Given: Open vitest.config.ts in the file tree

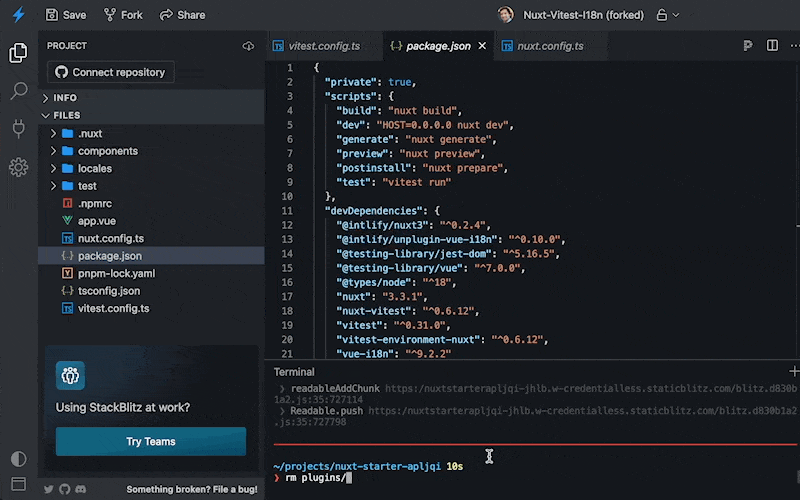Looking at the screenshot, I should (x=151, y=308).
